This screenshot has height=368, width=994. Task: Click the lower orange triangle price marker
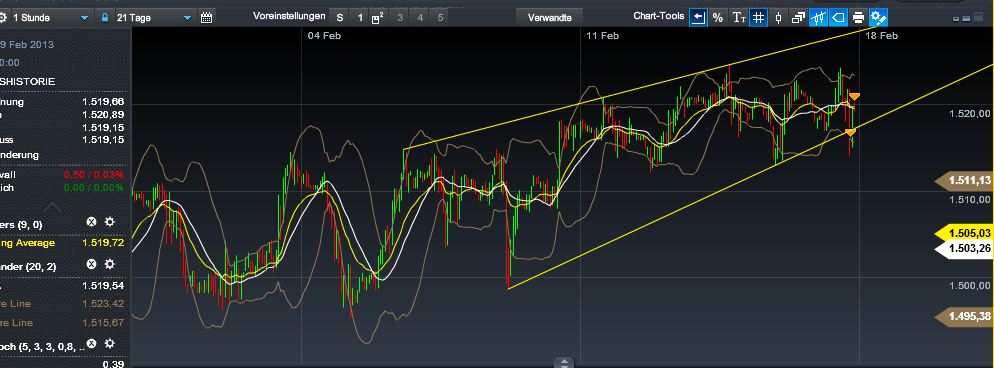(x=850, y=132)
